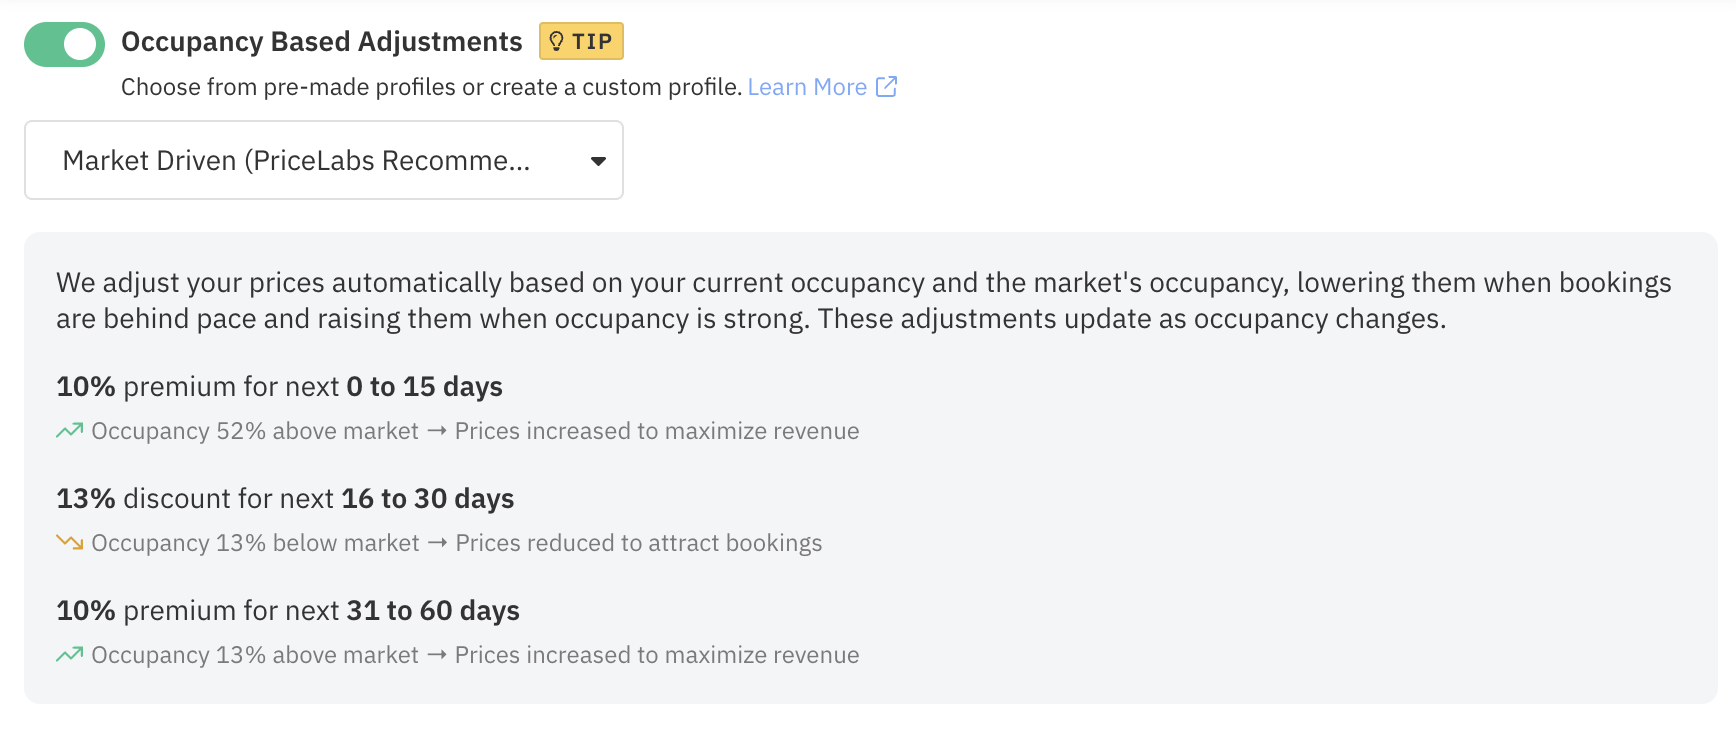Click the arrow after Occupancy 52% above market
1736x738 pixels.
[437, 431]
